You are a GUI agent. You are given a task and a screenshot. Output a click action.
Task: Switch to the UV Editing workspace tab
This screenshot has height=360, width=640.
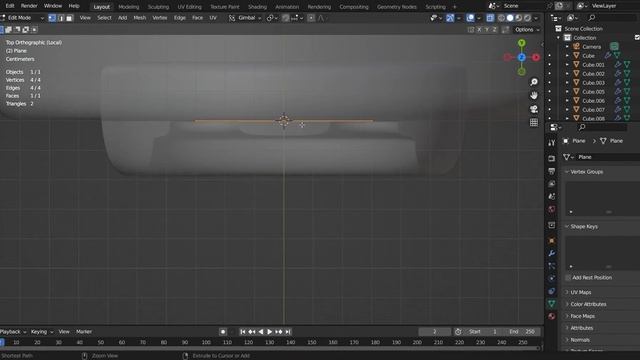pos(189,7)
